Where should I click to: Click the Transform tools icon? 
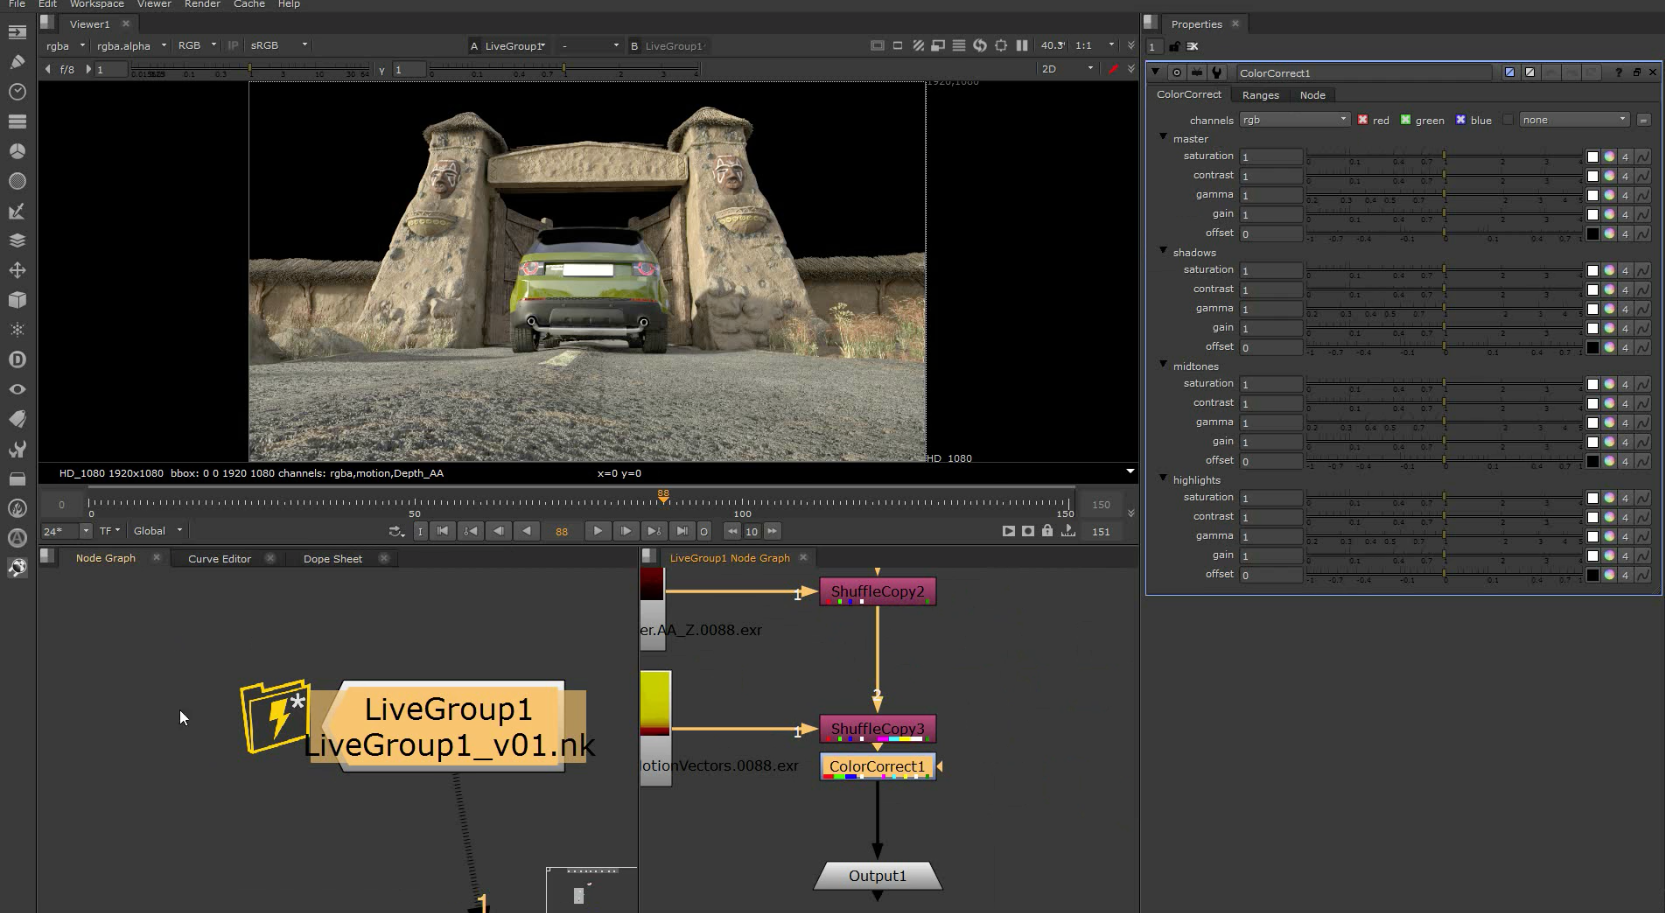(16, 270)
